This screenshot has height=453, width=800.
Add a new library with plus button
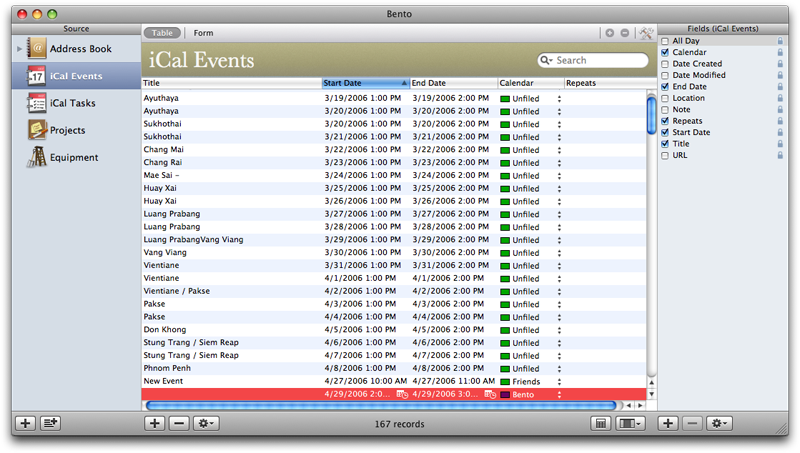click(x=25, y=423)
